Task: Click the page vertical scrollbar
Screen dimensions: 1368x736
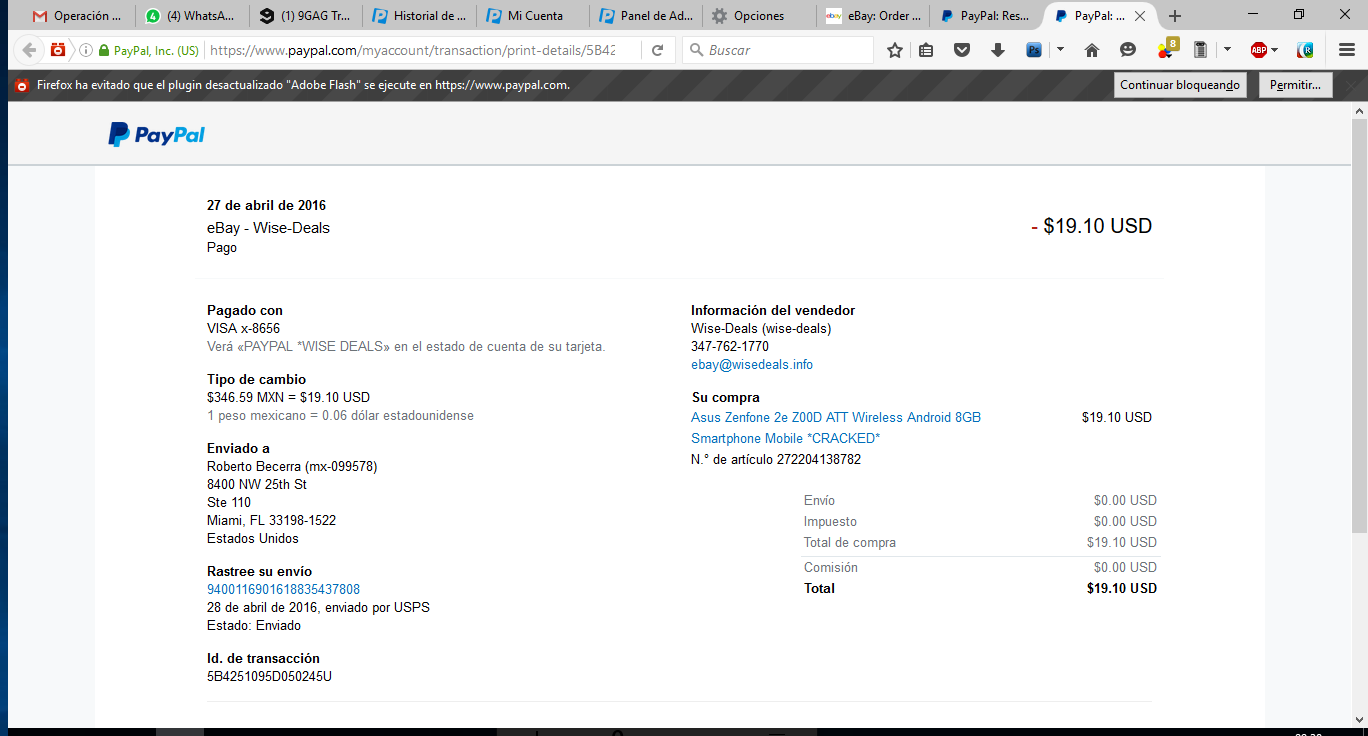Action: 1359,325
